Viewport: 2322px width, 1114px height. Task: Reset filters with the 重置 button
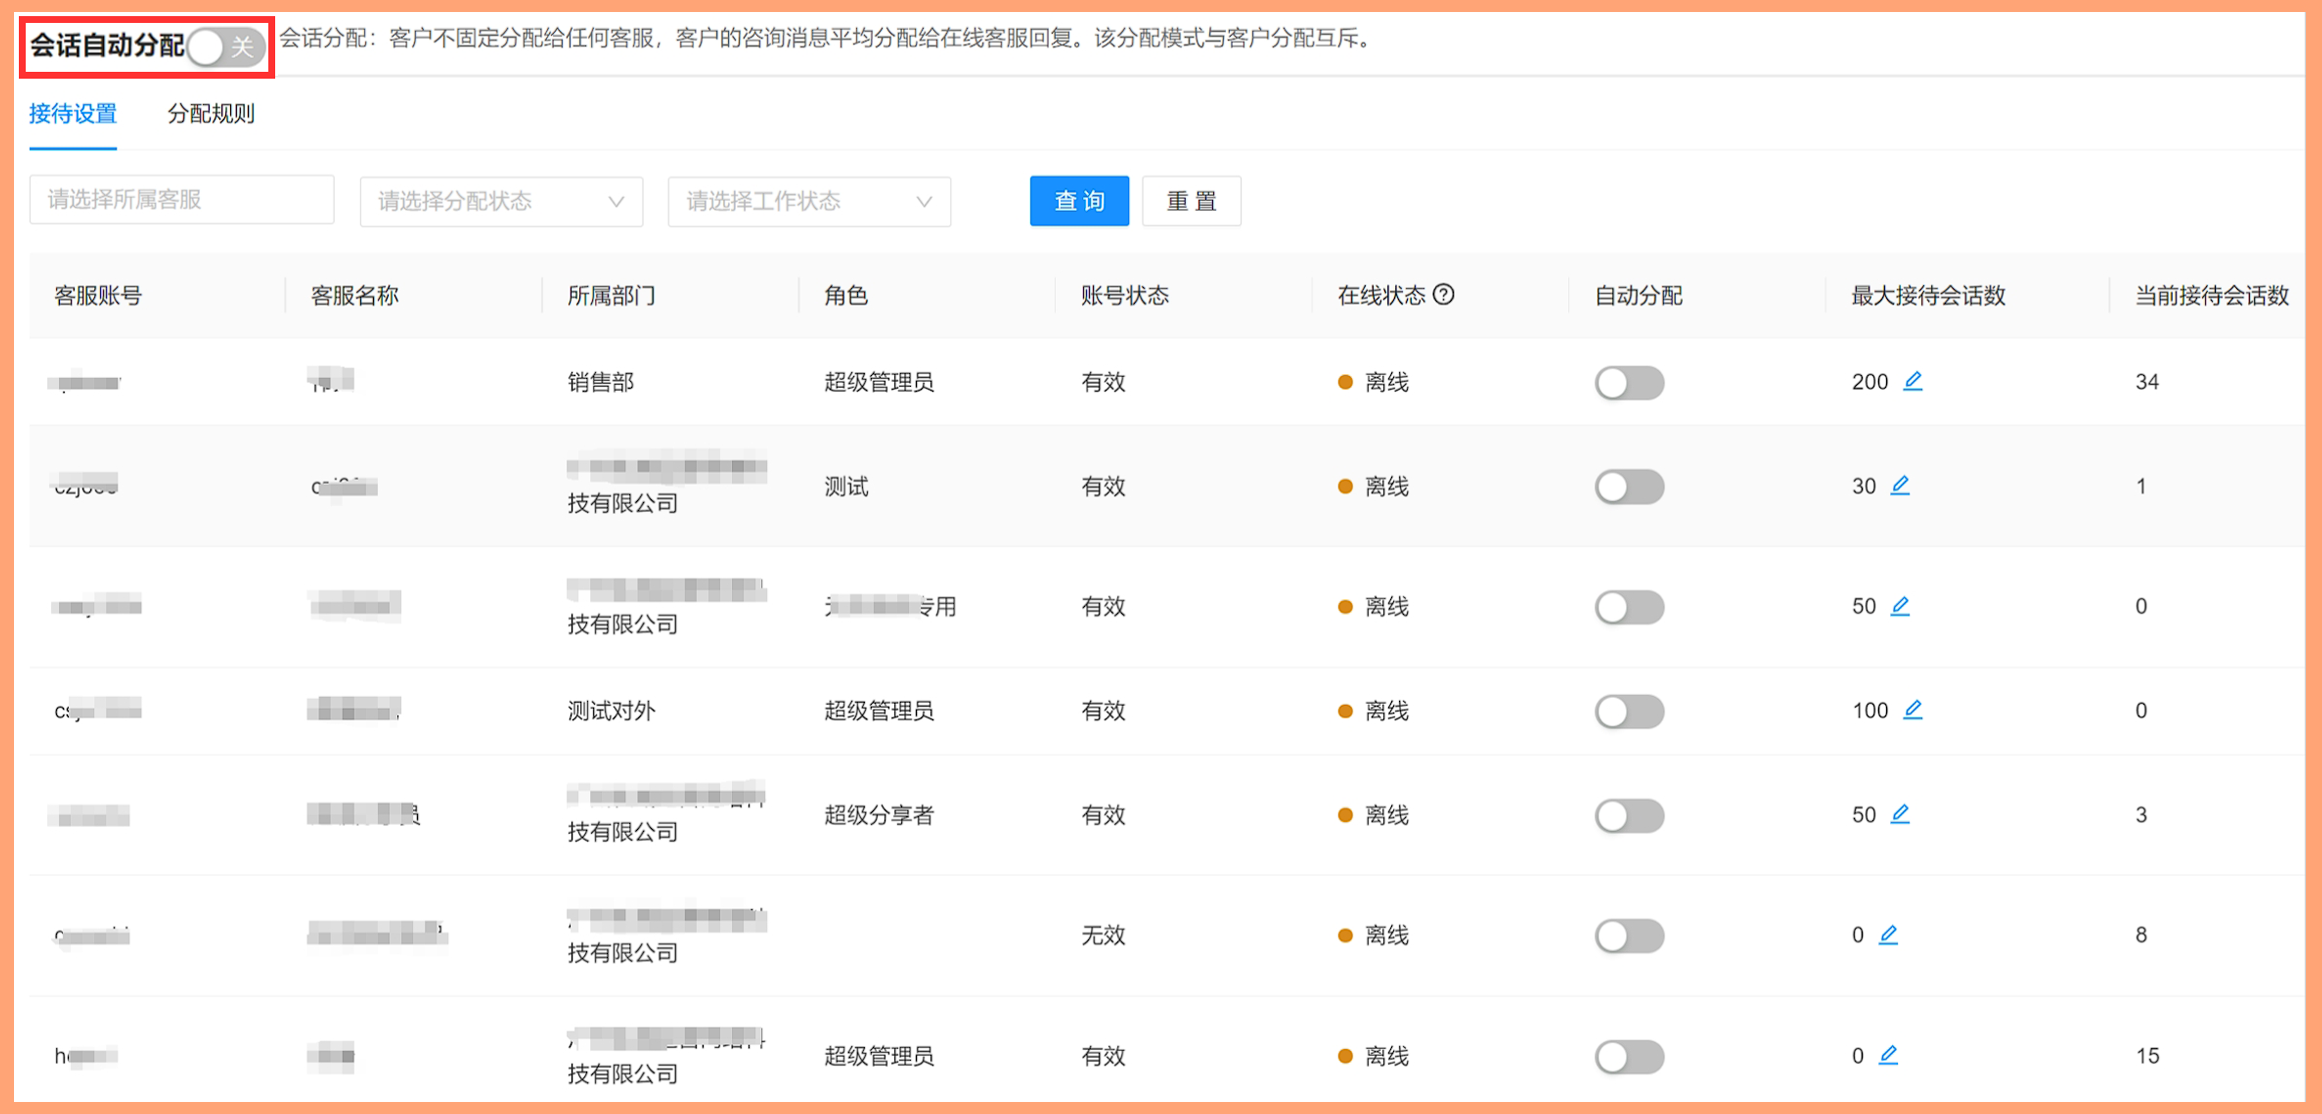(x=1191, y=201)
